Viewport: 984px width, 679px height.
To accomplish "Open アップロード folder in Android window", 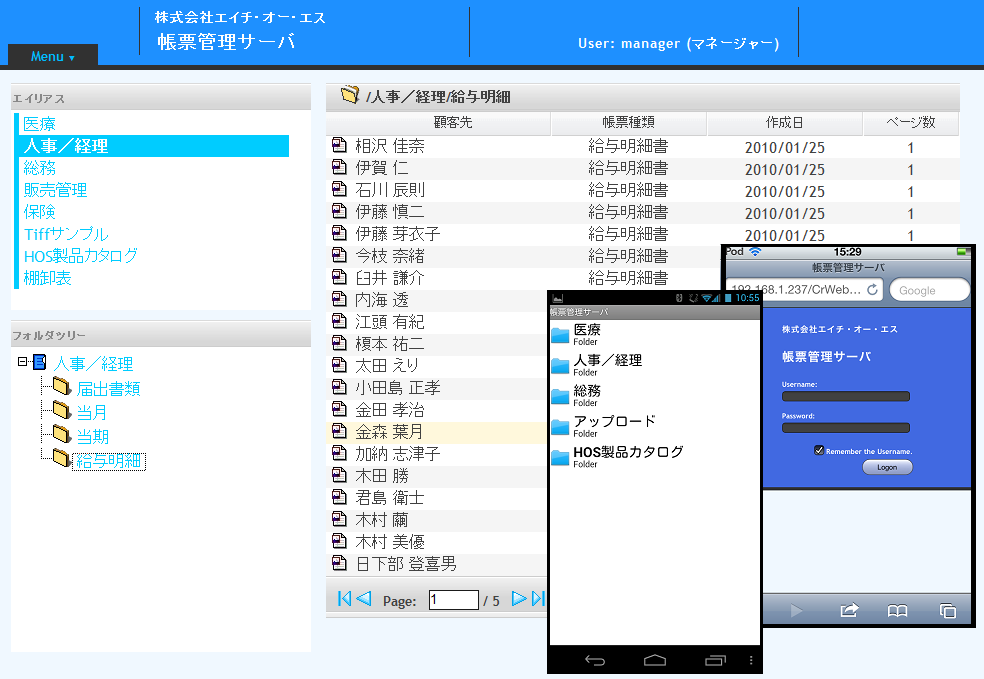I will (x=655, y=427).
